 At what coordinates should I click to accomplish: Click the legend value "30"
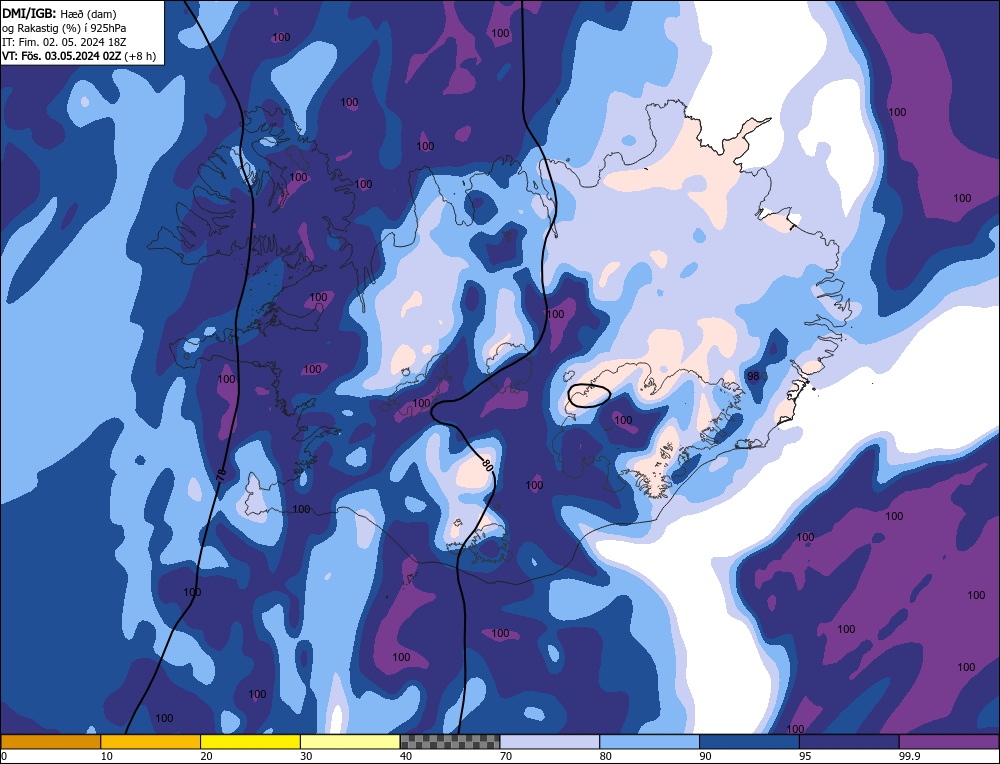pyautogui.click(x=306, y=756)
